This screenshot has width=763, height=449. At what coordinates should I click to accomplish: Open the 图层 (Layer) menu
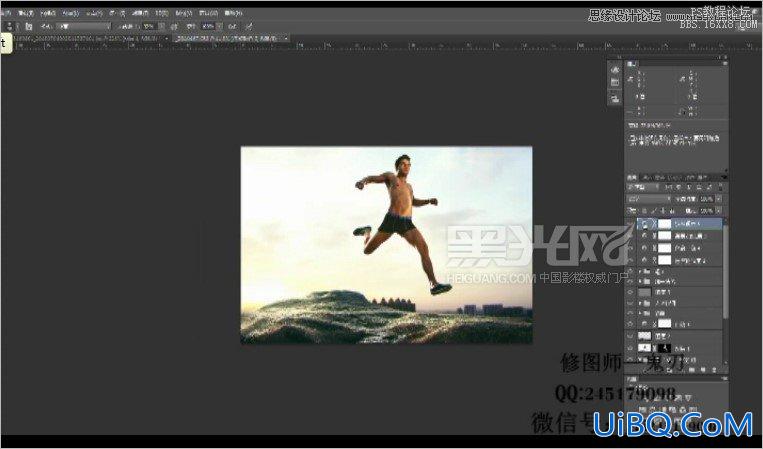click(x=70, y=13)
